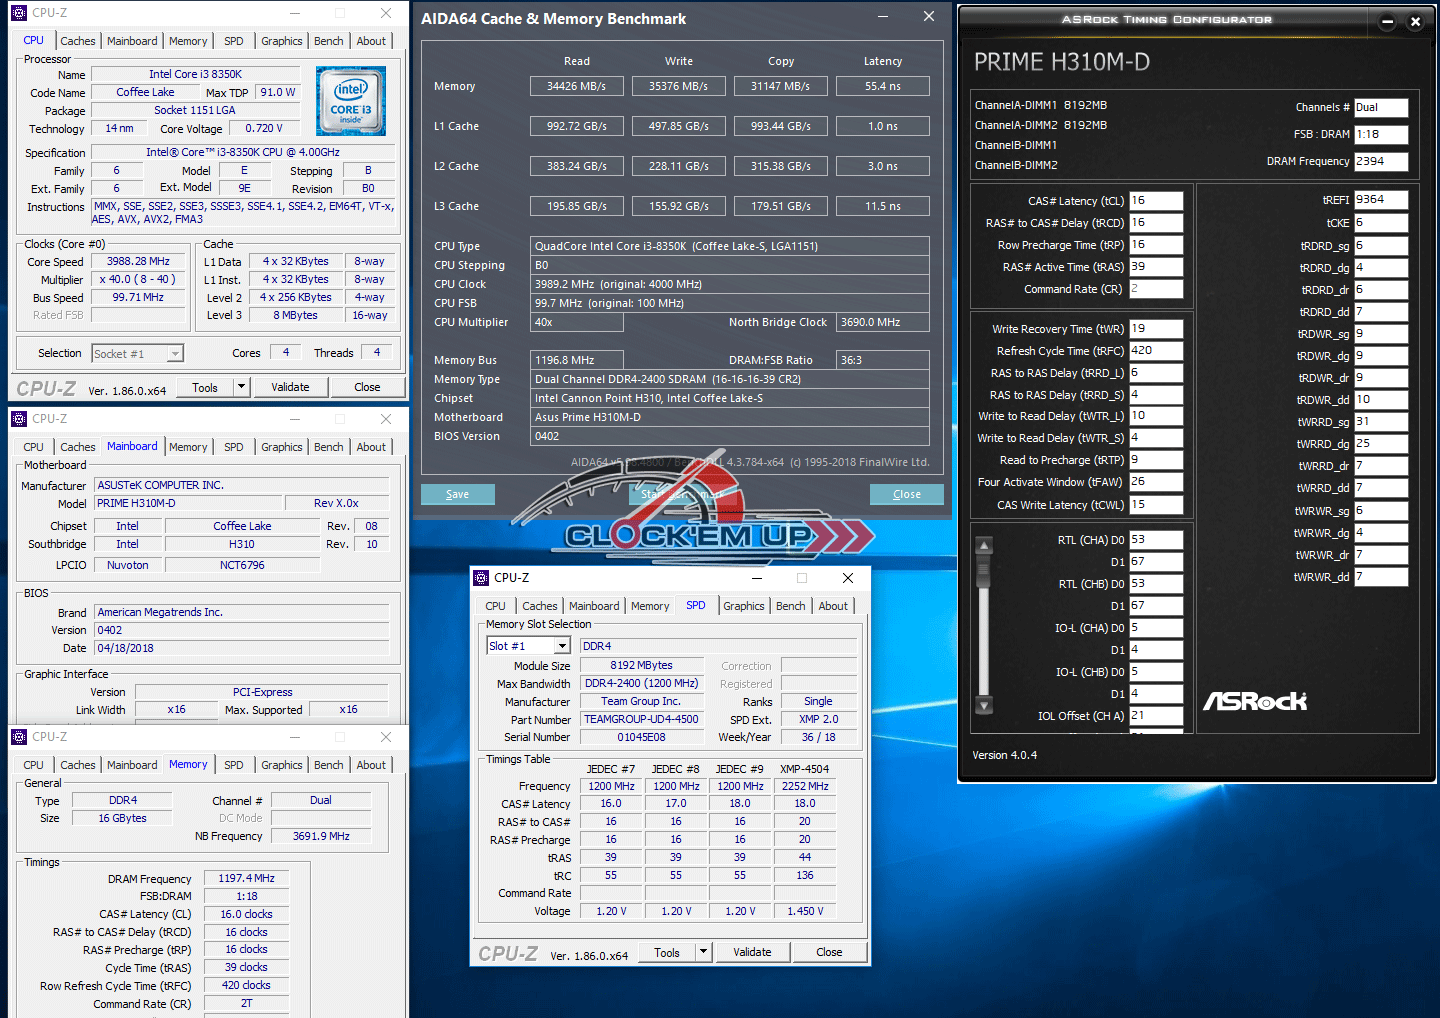Expand the Socket #1 selection combo box
The width and height of the screenshot is (1440, 1018).
coord(175,353)
